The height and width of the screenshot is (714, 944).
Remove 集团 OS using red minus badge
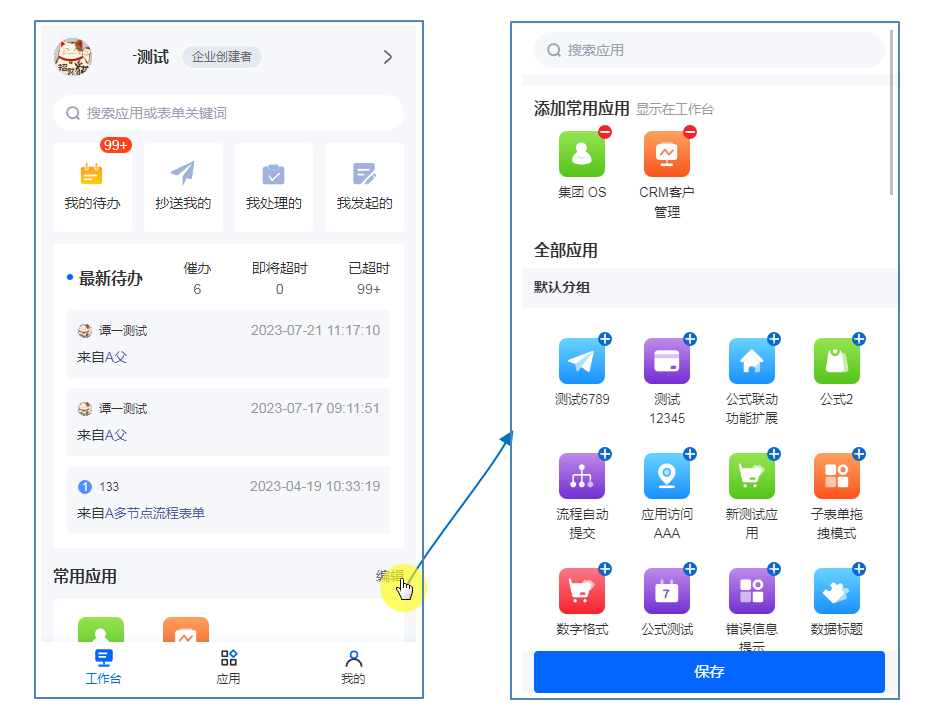605,132
